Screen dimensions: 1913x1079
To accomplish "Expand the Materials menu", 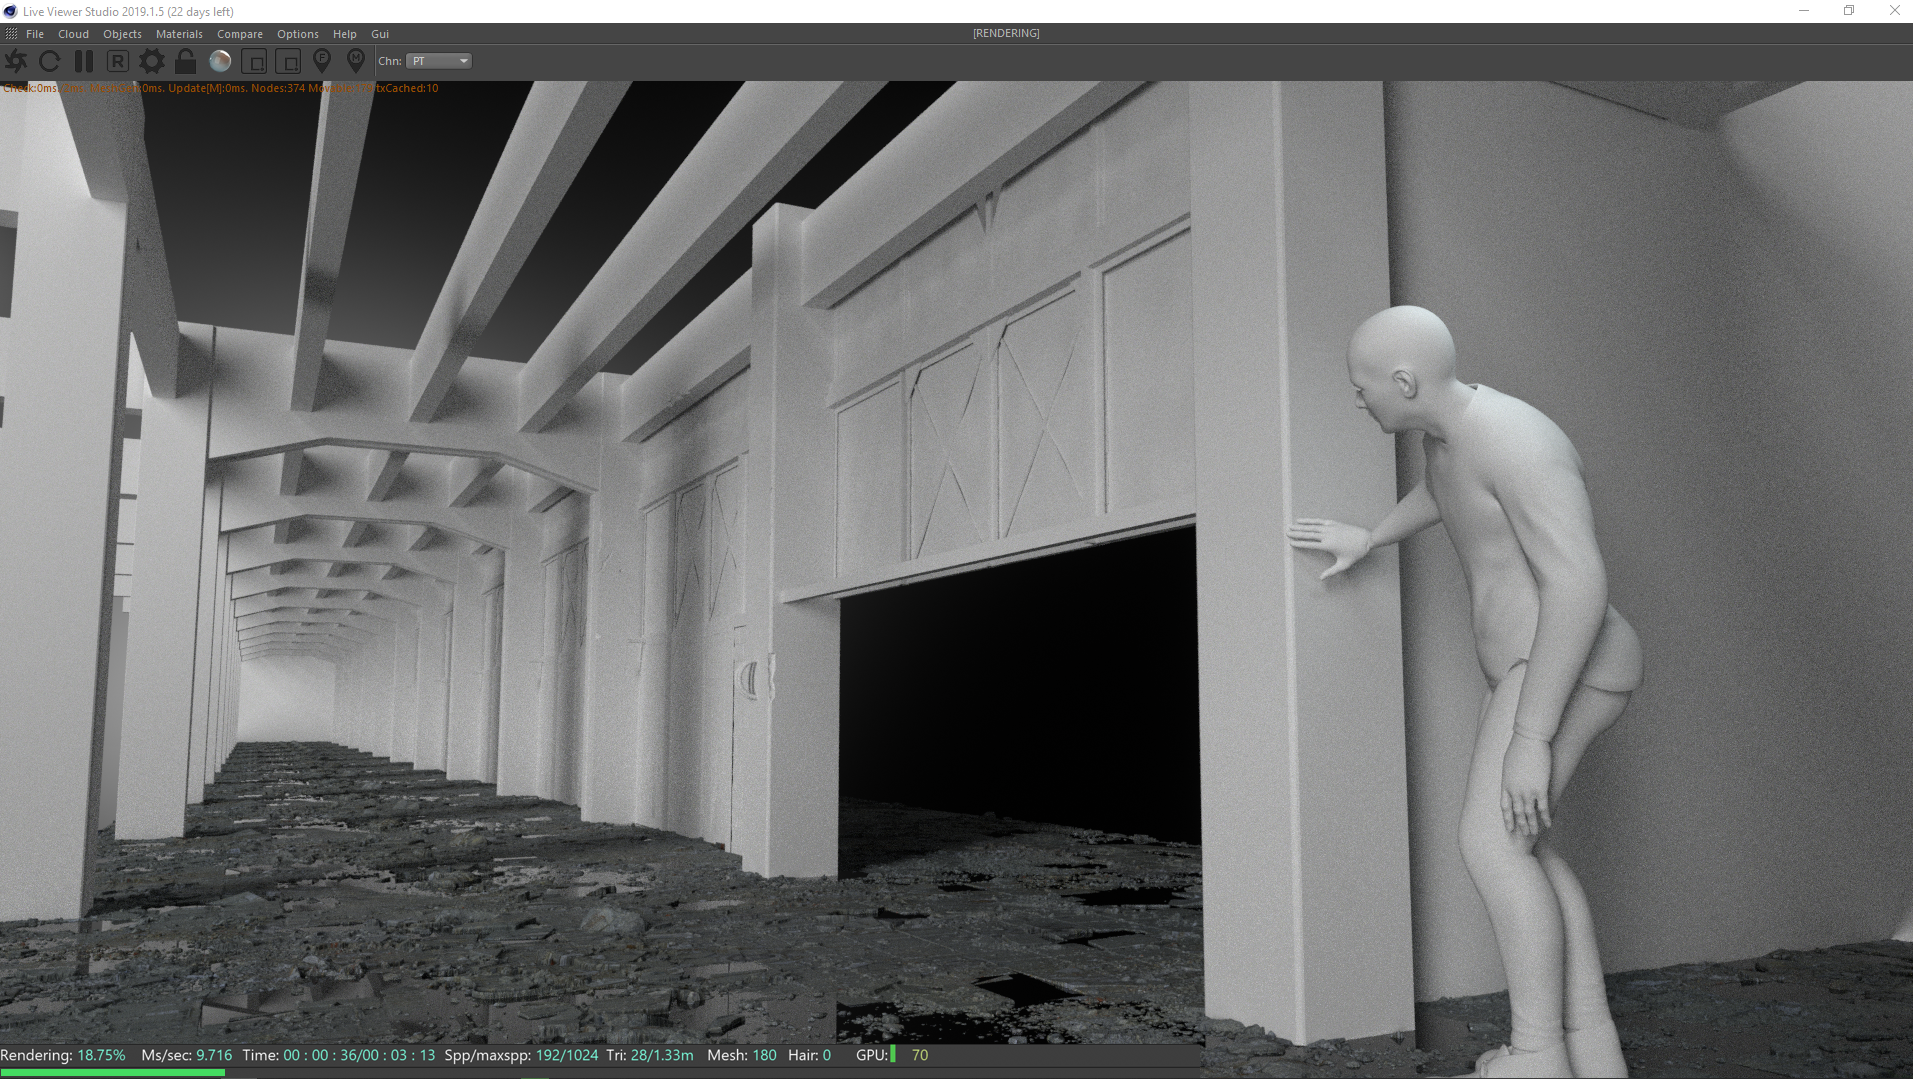I will click(x=179, y=34).
